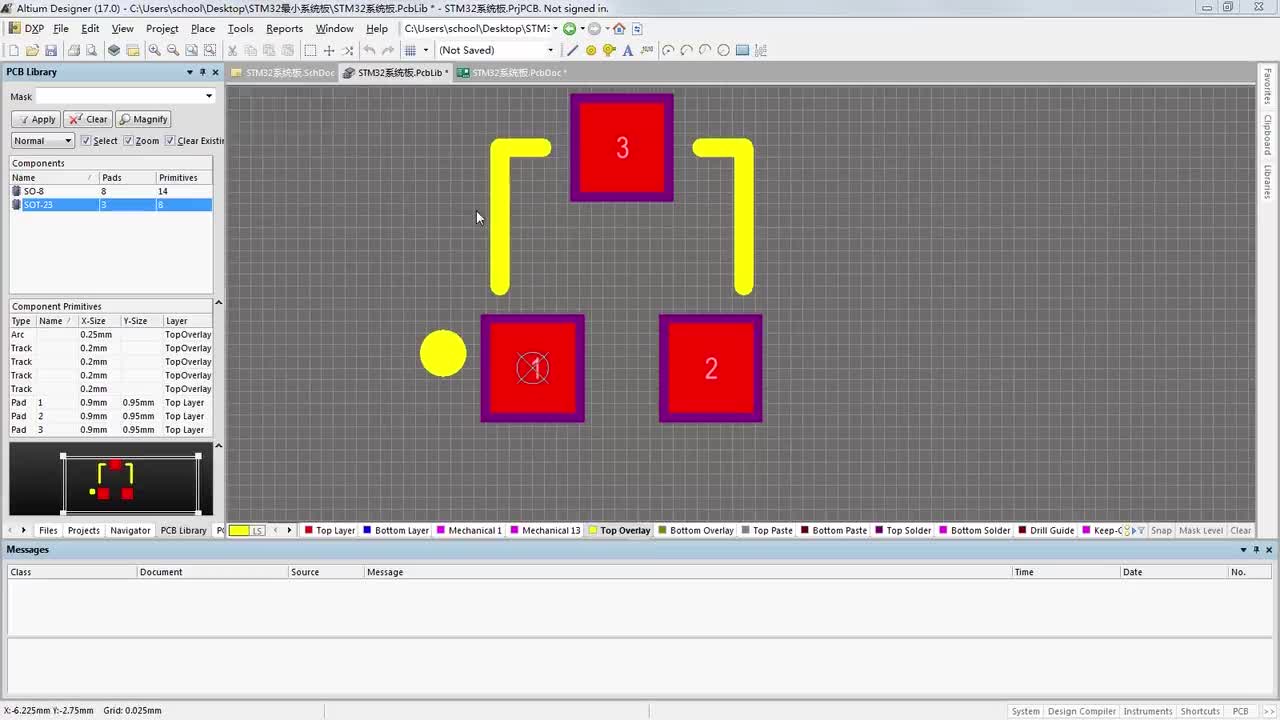Select the Pad 2 primitive row
This screenshot has width=1280, height=720.
tap(111, 416)
